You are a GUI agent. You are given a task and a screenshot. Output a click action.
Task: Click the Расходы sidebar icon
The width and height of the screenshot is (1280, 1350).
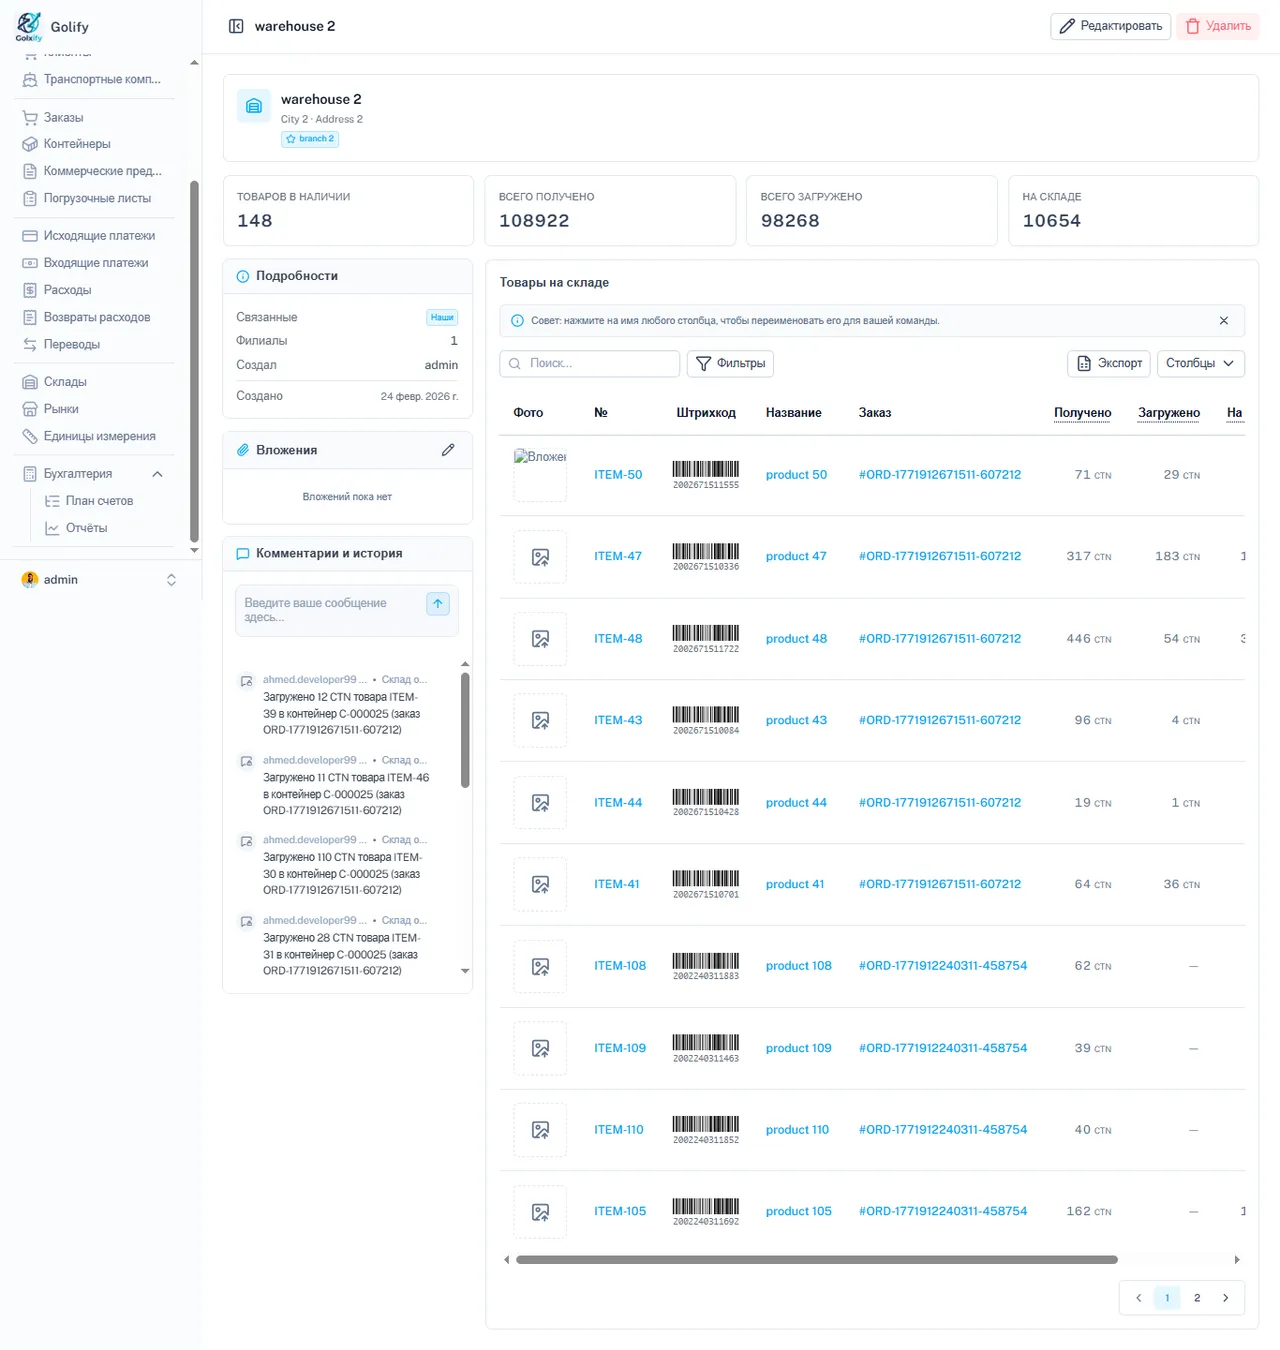(30, 290)
